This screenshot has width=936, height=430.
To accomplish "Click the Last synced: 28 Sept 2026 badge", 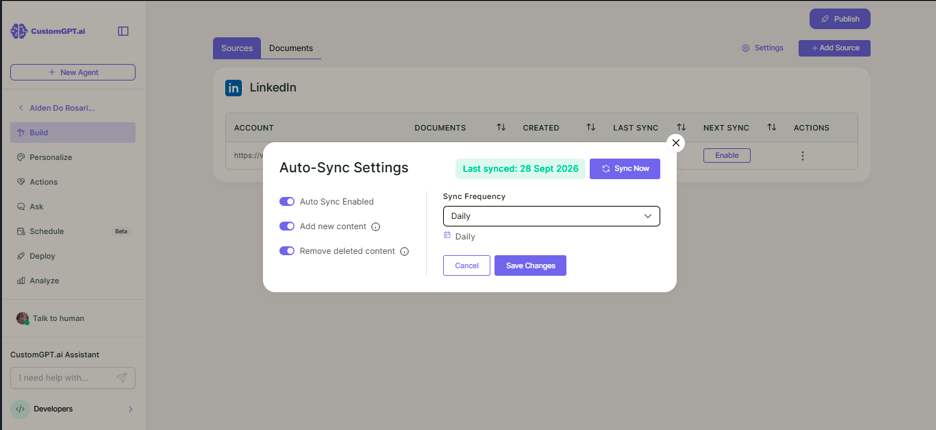I will pyautogui.click(x=521, y=168).
